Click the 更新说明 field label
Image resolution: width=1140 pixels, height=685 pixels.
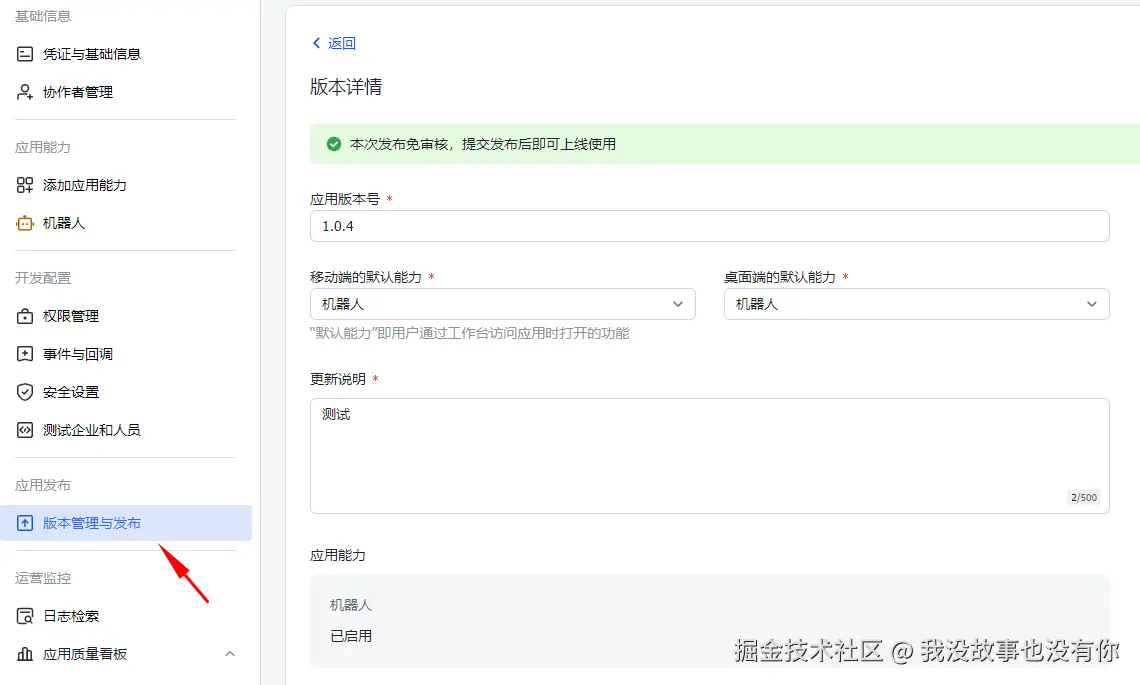[338, 379]
